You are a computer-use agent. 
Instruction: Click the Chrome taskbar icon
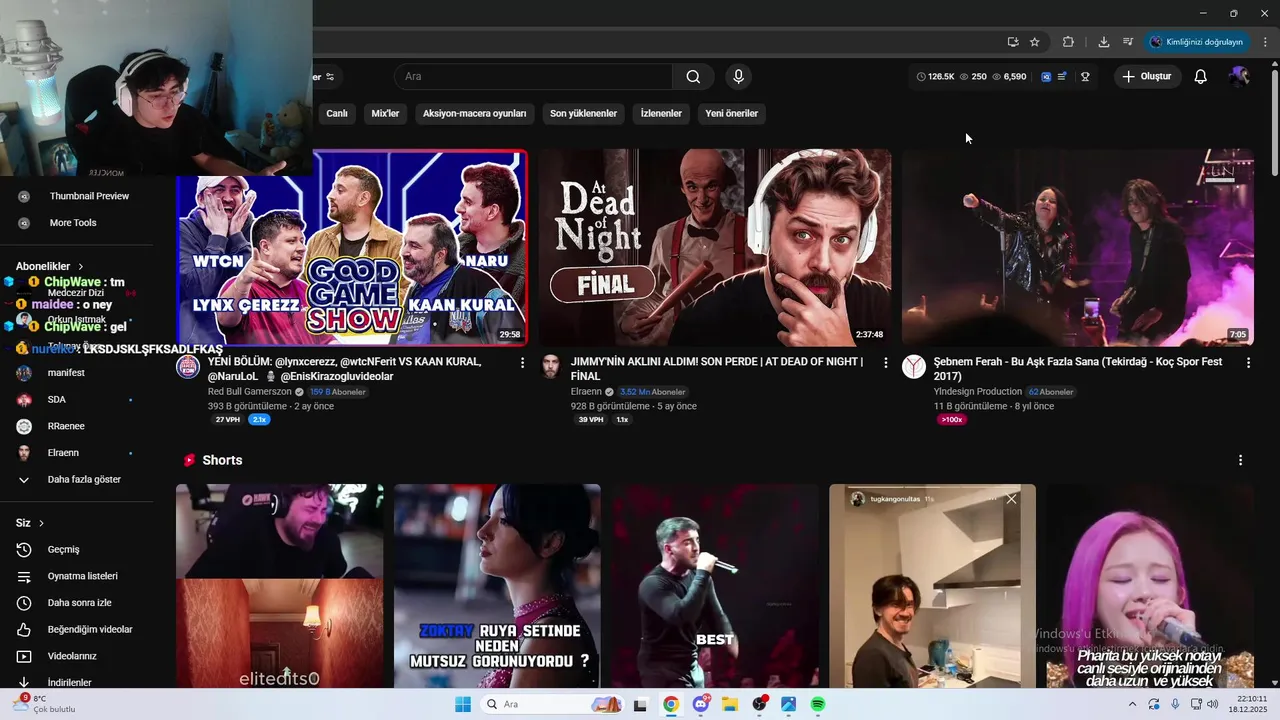point(671,704)
